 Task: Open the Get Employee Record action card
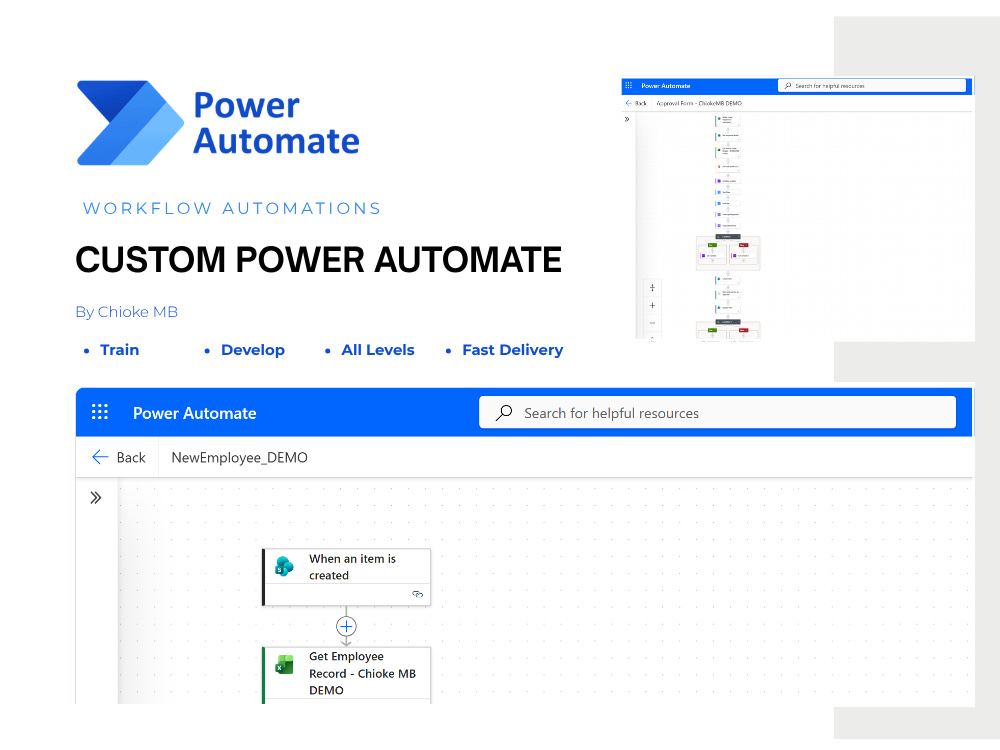point(347,675)
